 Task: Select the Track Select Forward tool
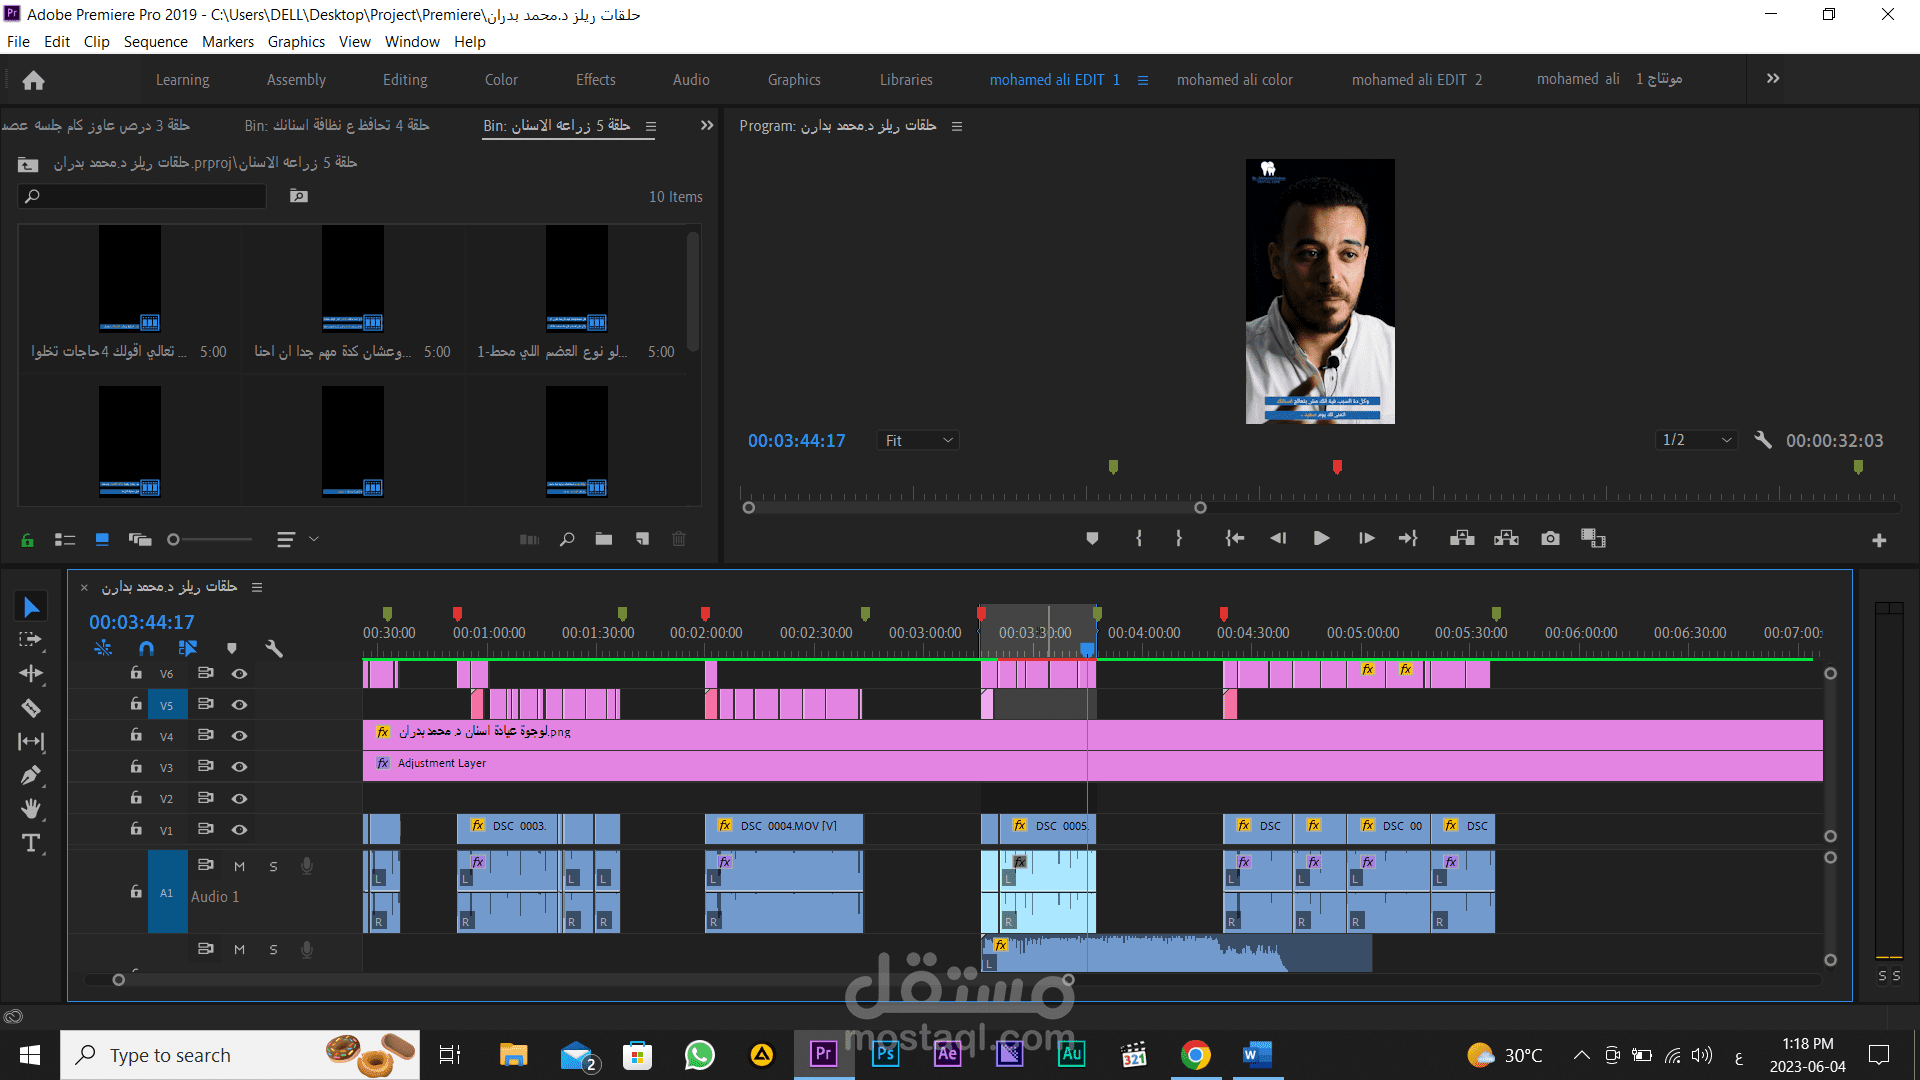pyautogui.click(x=31, y=640)
